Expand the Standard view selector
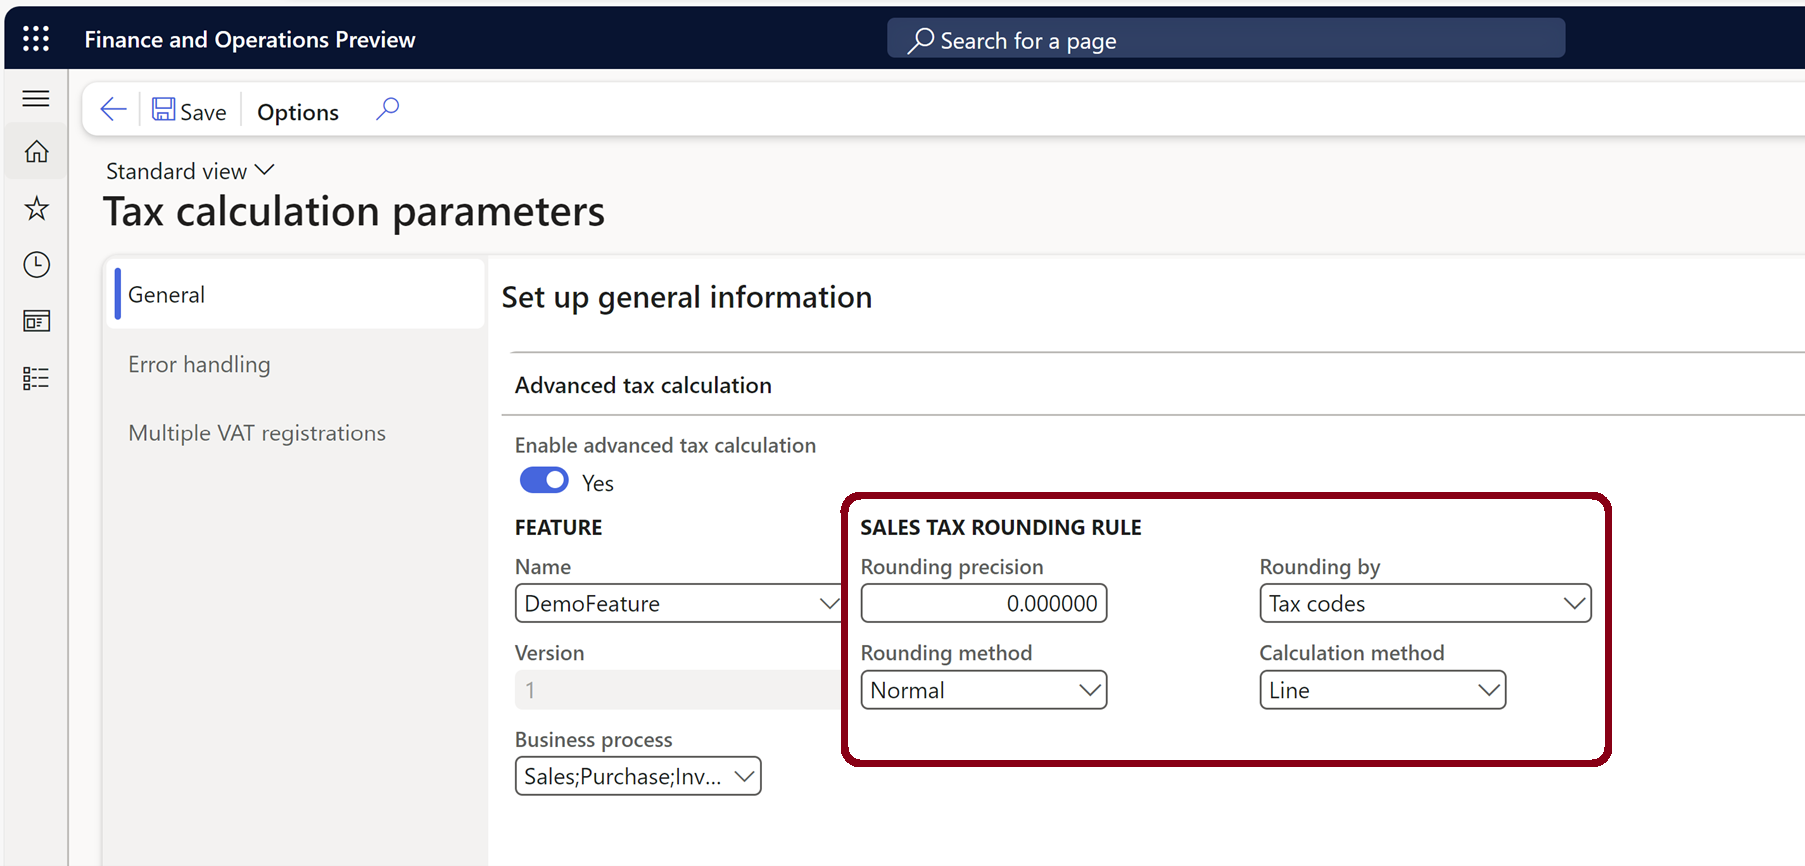Screen dimensions: 1805x866 click(x=190, y=171)
